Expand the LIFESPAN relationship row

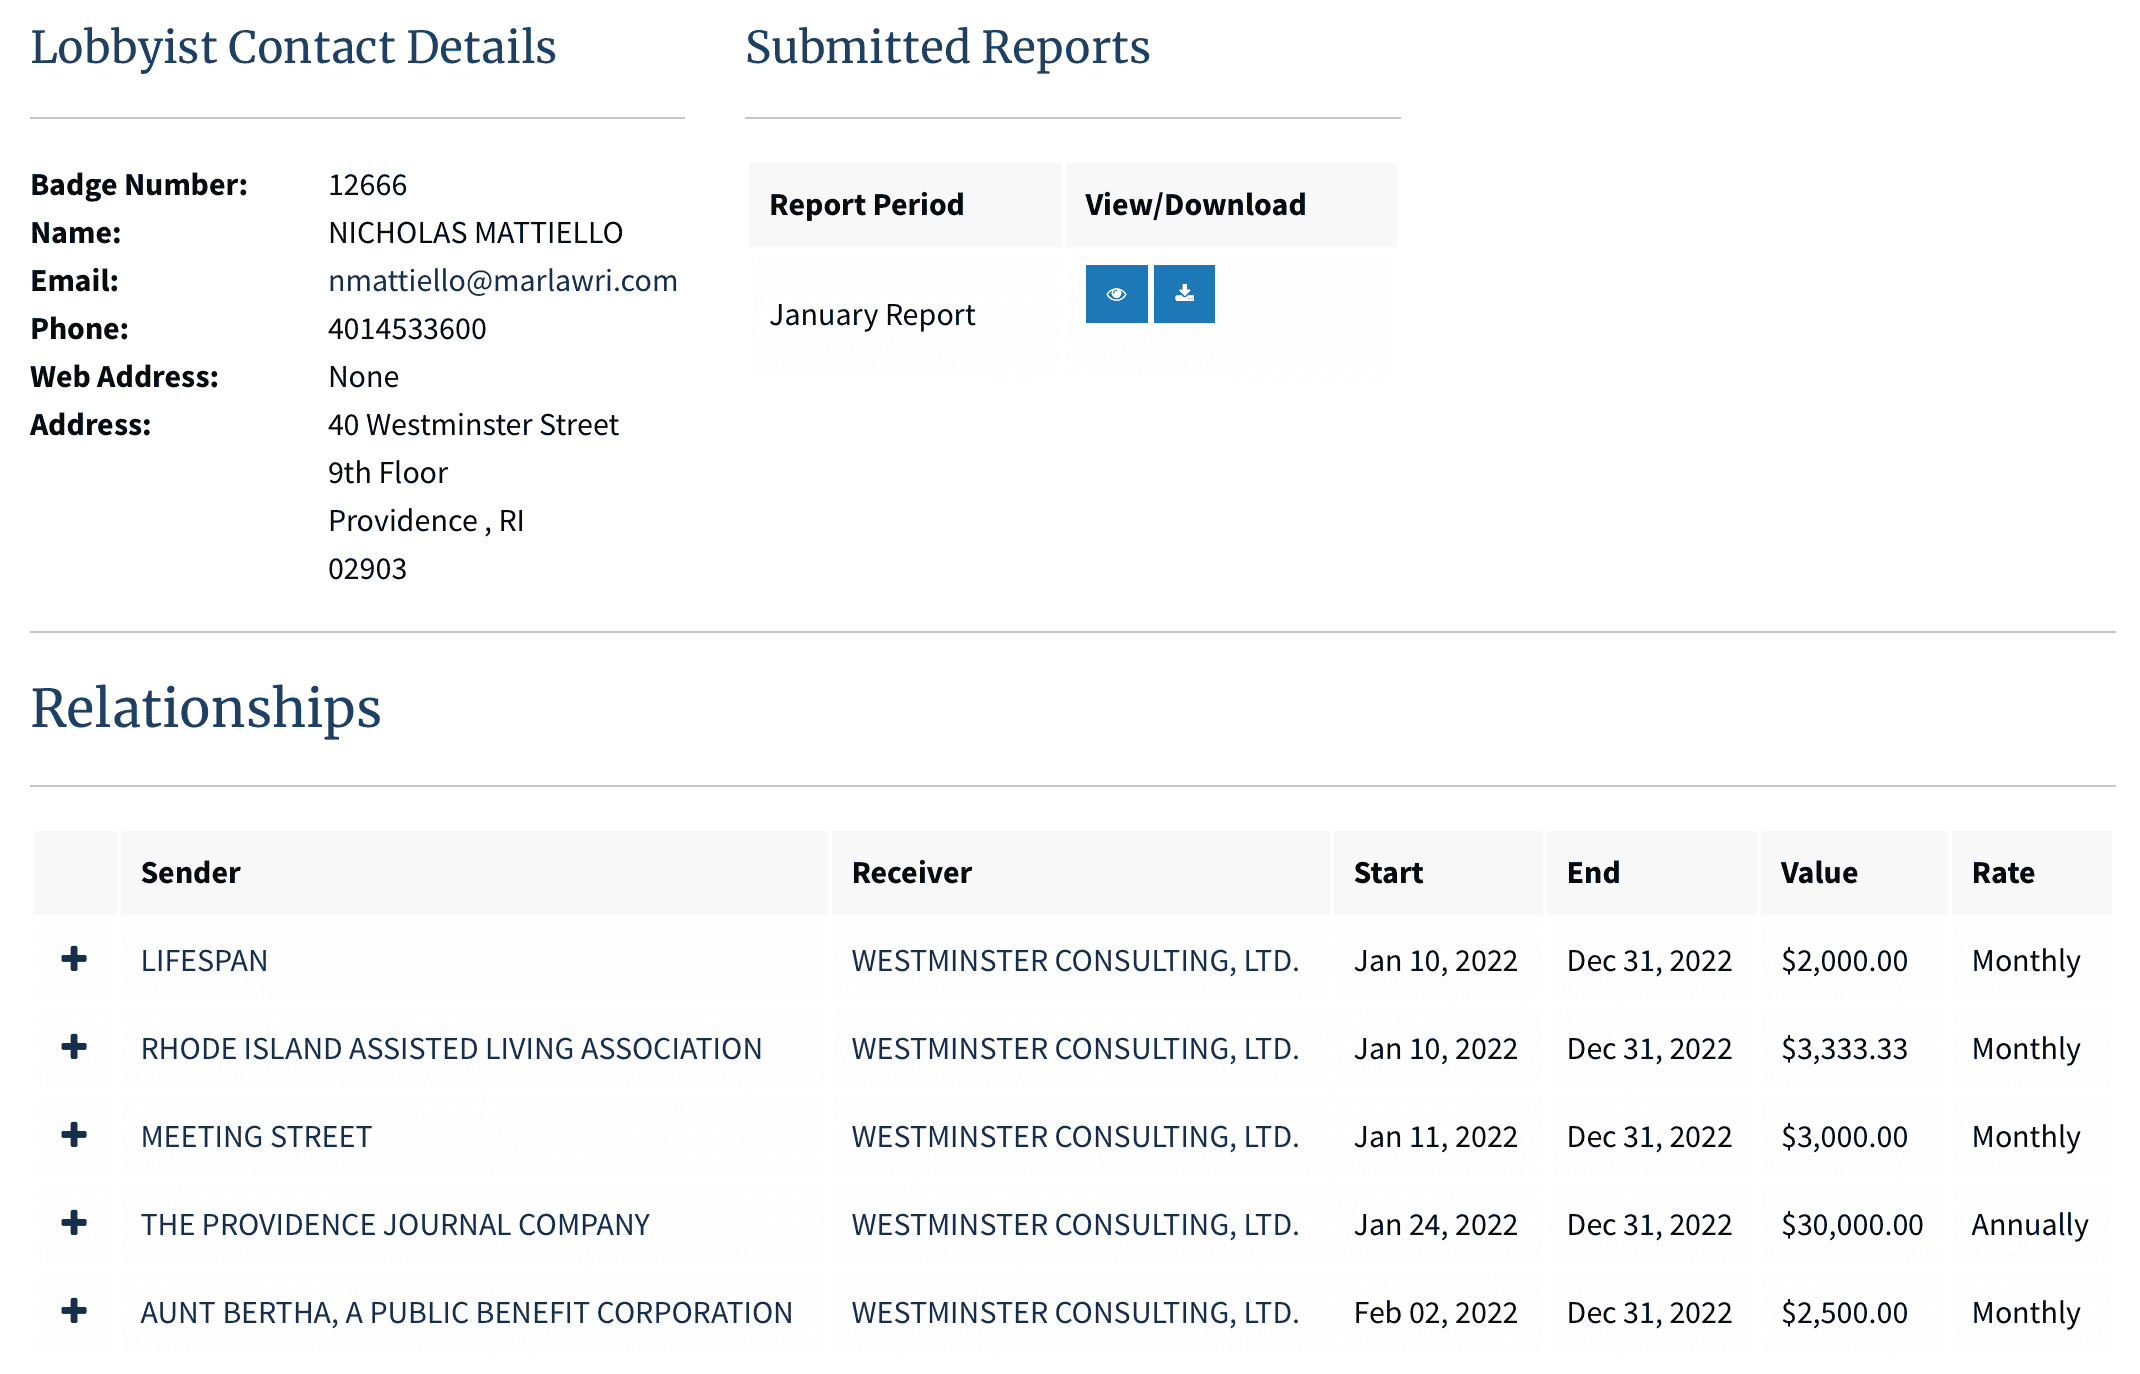pyautogui.click(x=74, y=960)
